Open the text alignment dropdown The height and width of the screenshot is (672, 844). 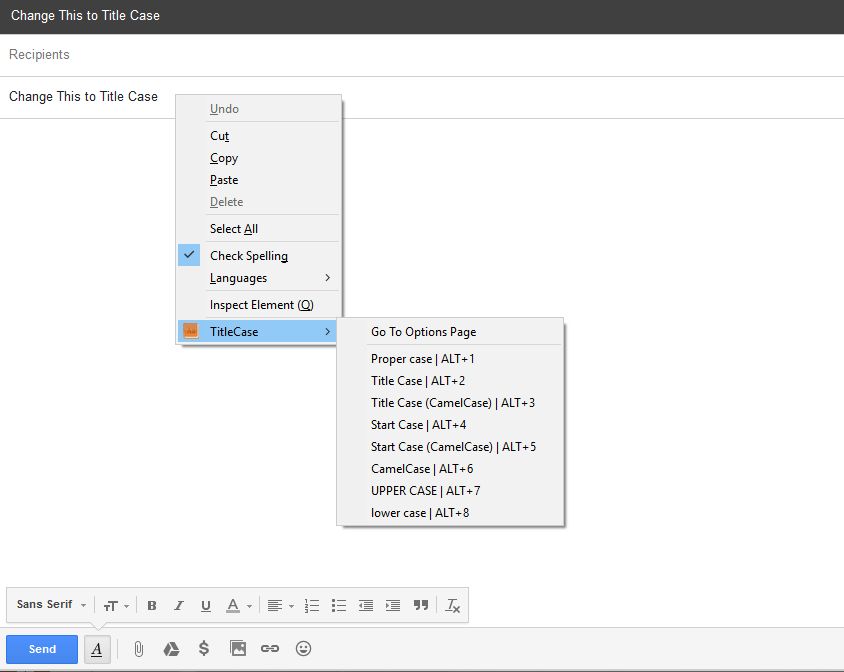(x=278, y=605)
